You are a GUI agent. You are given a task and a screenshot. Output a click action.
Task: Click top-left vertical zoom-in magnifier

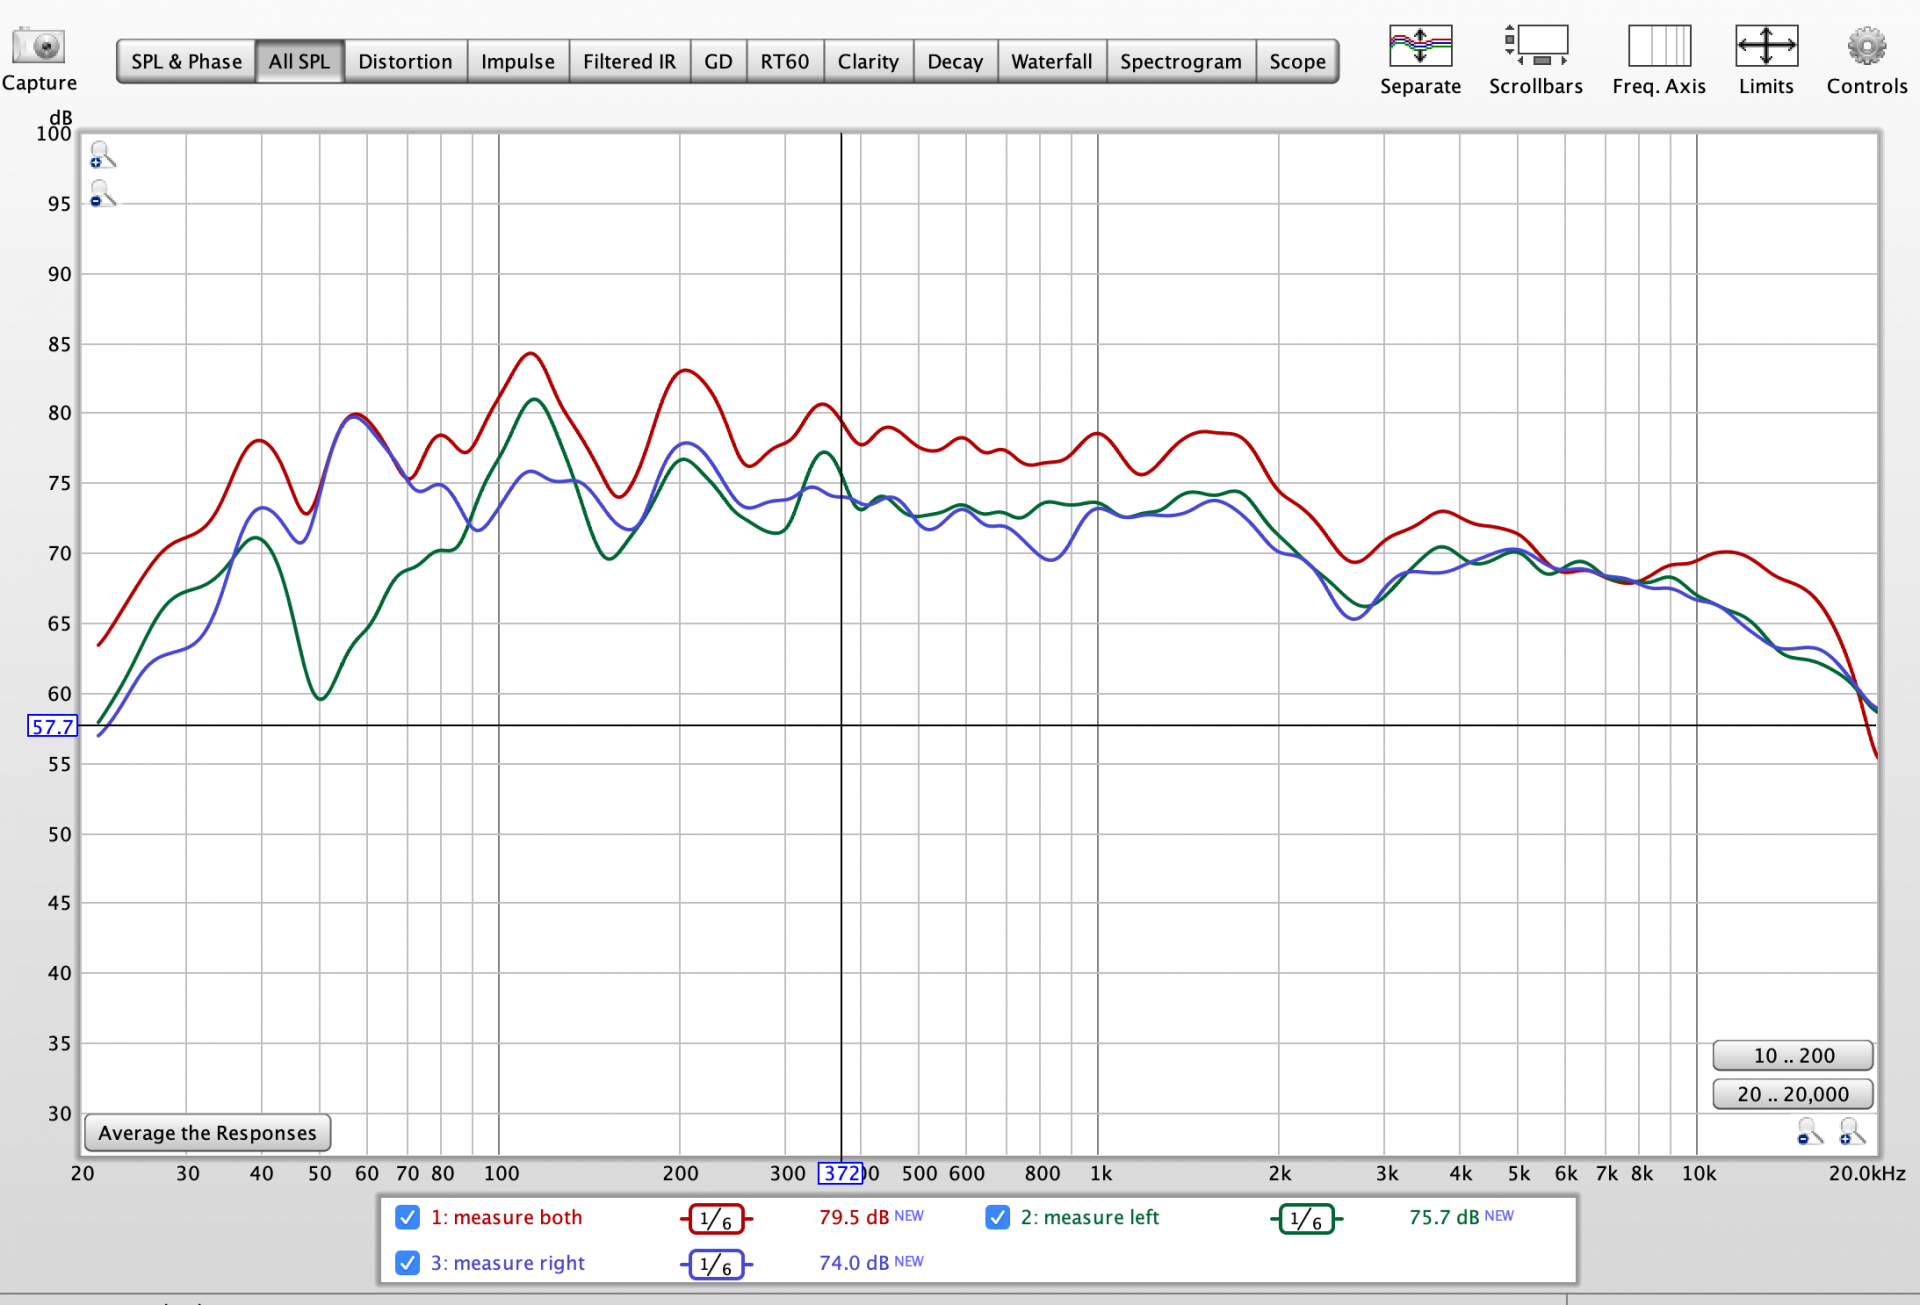[x=101, y=156]
